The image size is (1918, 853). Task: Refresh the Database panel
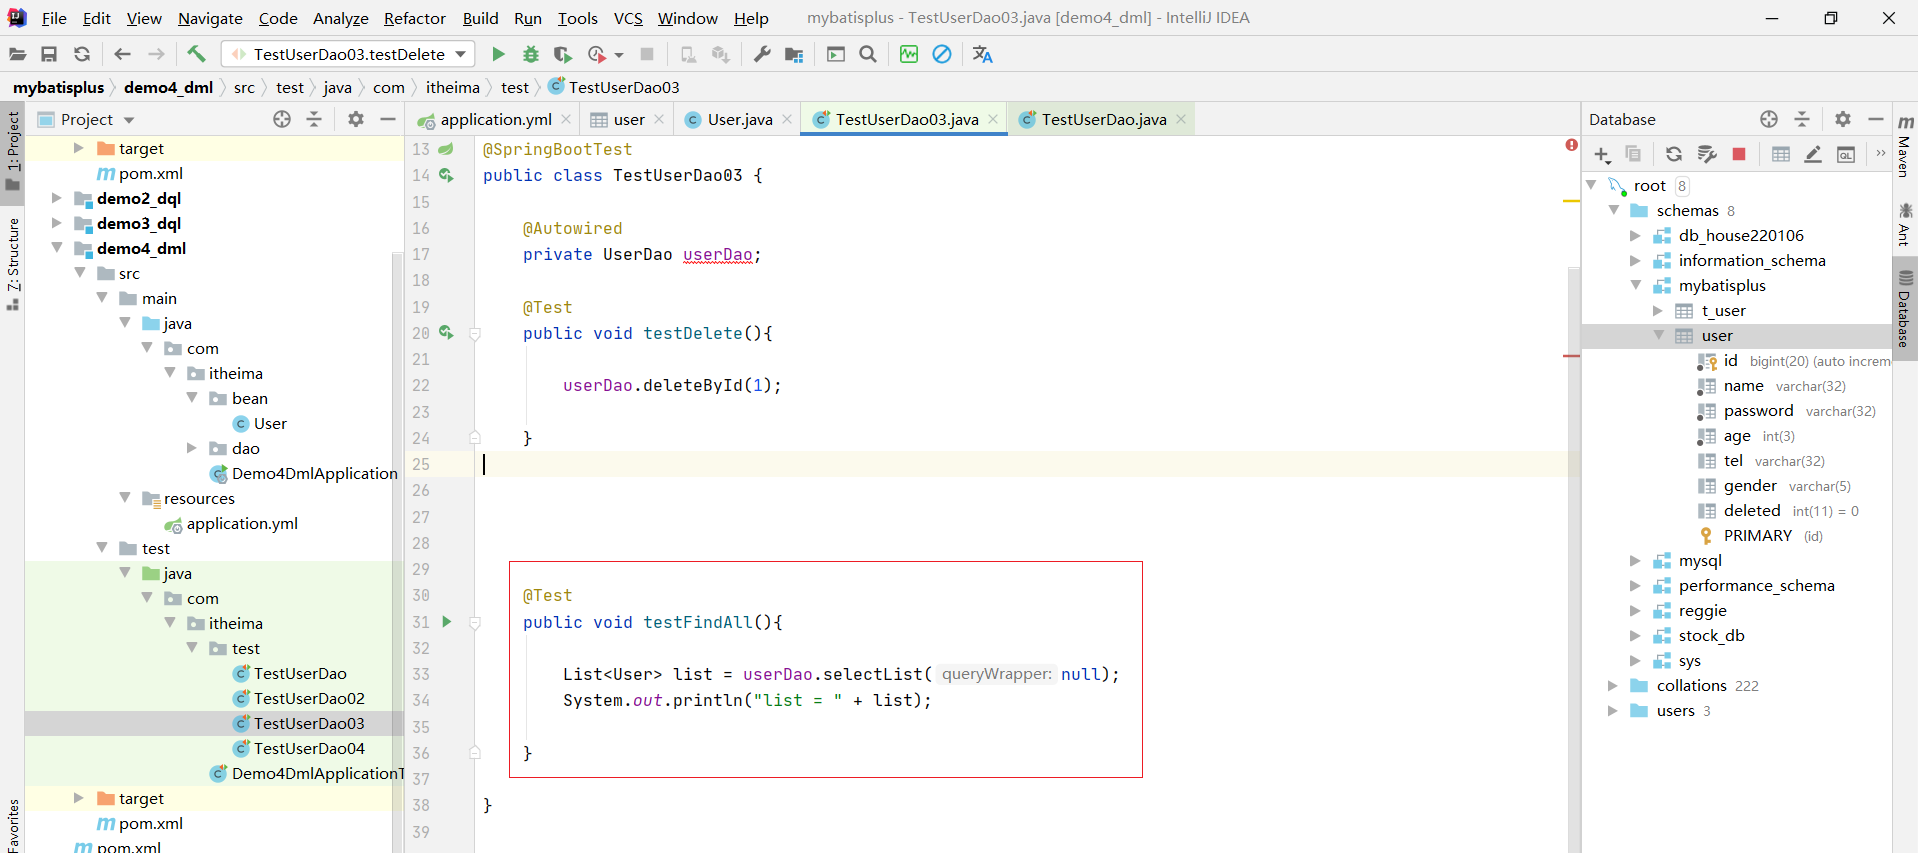[x=1674, y=154]
